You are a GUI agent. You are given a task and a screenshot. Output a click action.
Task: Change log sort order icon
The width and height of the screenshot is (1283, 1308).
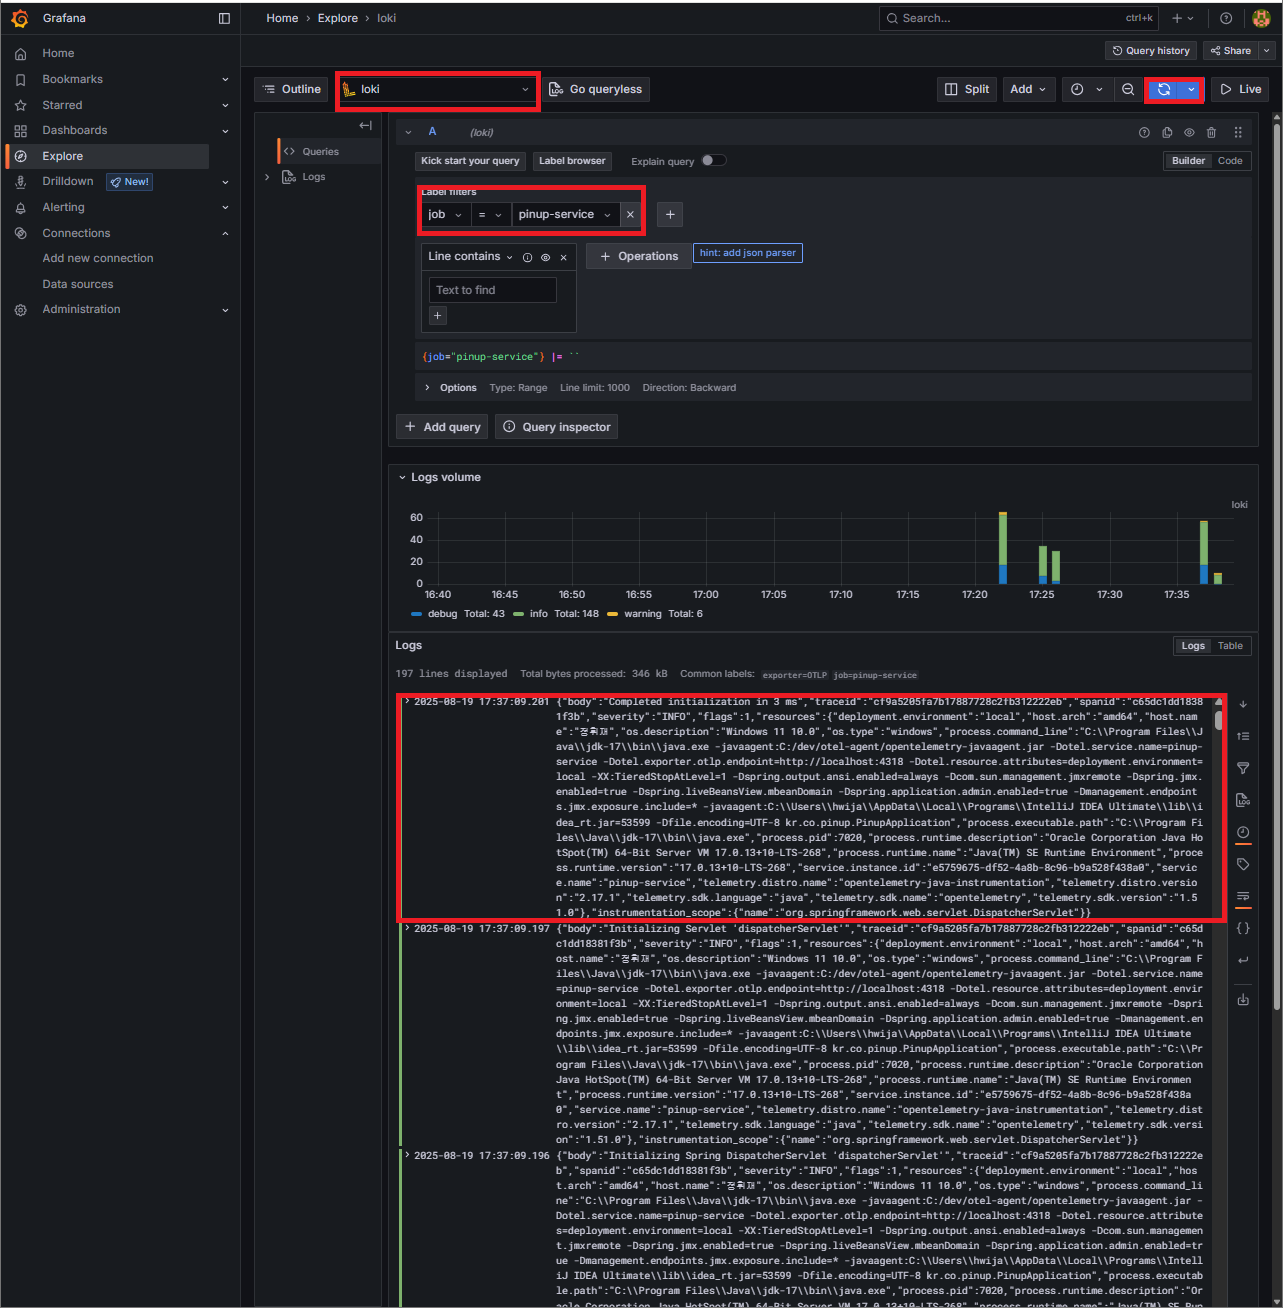coord(1243,736)
